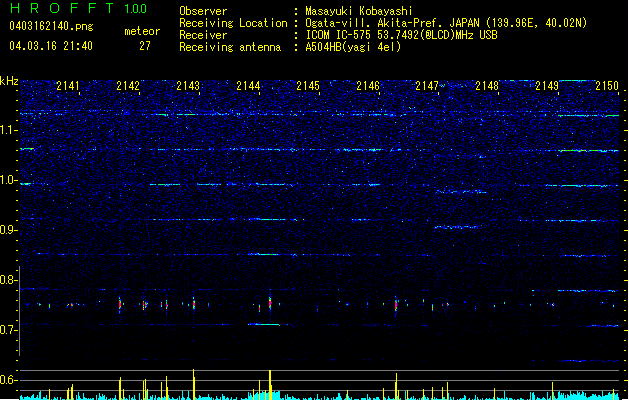Image resolution: width=629 pixels, height=400 pixels.
Task: Click the 2147 time marker
Action: [x=427, y=86]
